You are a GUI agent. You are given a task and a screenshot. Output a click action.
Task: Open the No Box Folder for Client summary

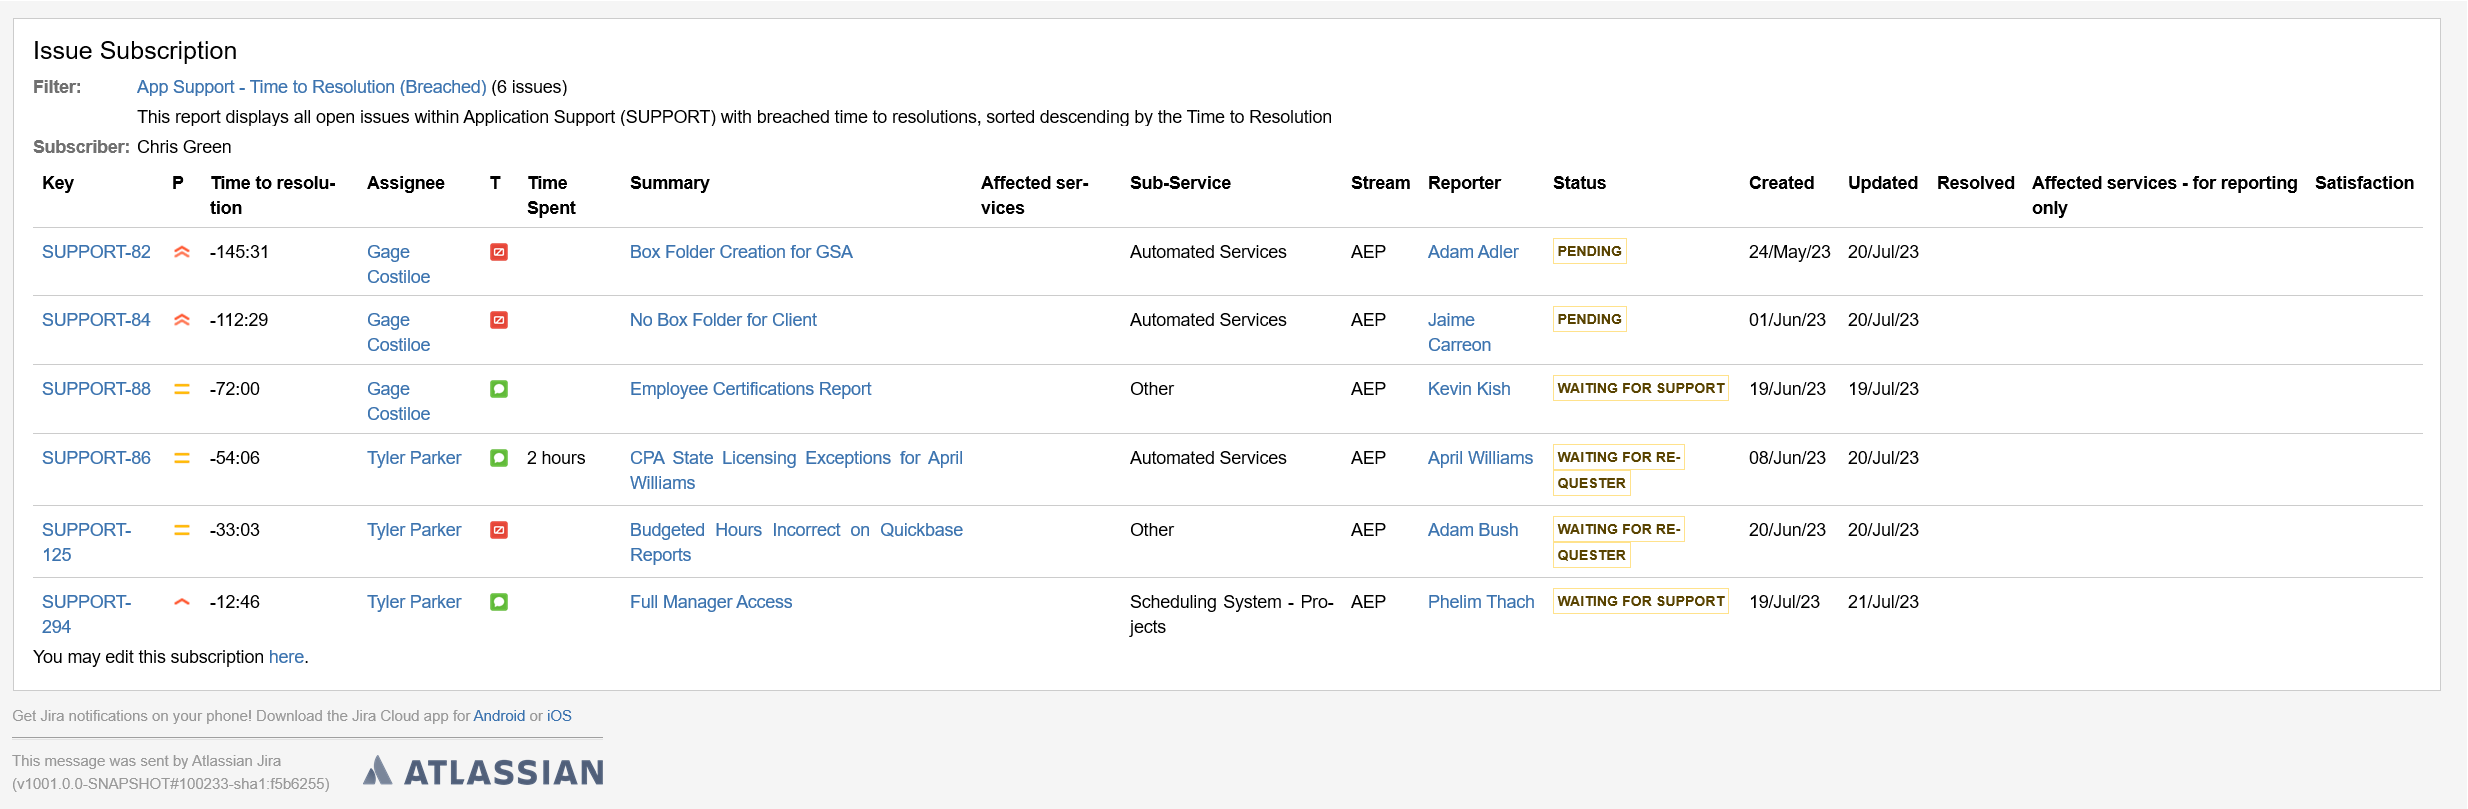[x=723, y=320]
